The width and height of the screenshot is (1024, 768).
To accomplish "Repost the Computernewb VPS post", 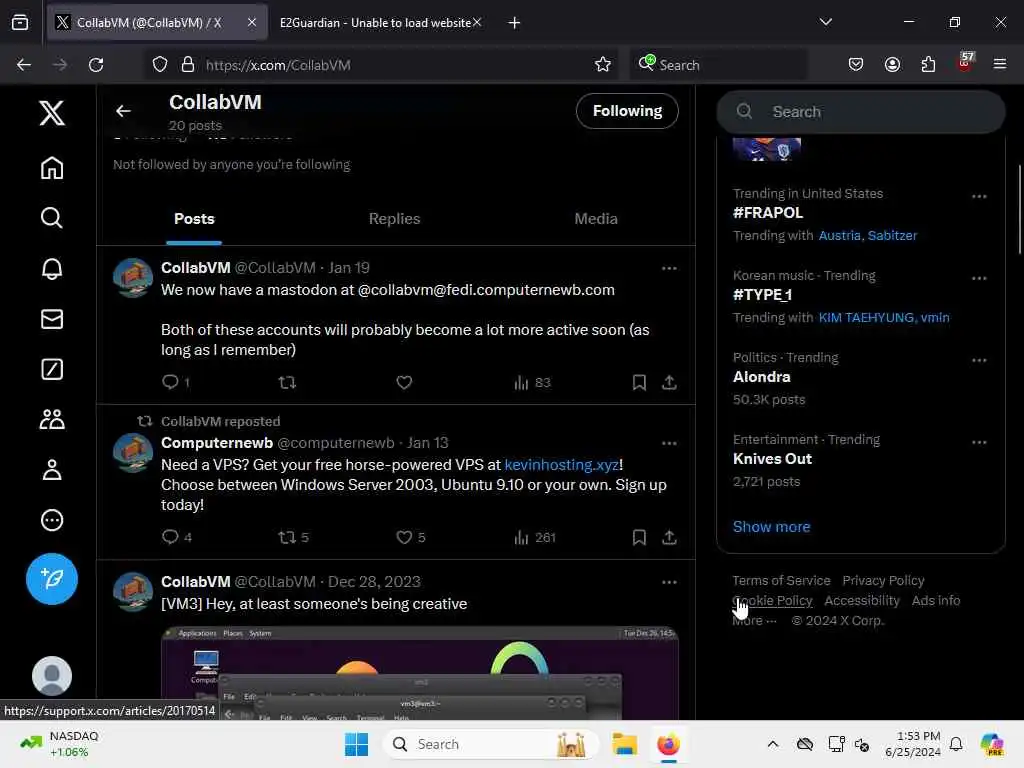I will click(x=287, y=537).
